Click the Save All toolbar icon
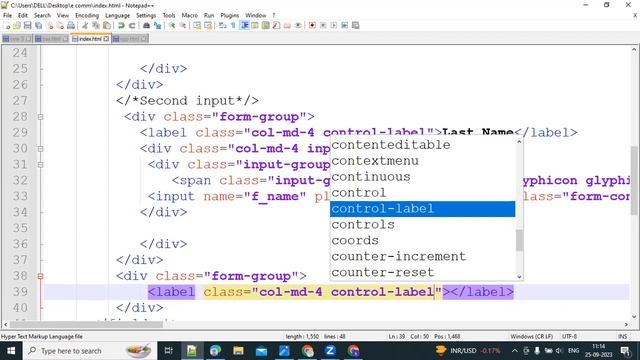This screenshot has width=640, height=360. pyautogui.click(x=38, y=25)
